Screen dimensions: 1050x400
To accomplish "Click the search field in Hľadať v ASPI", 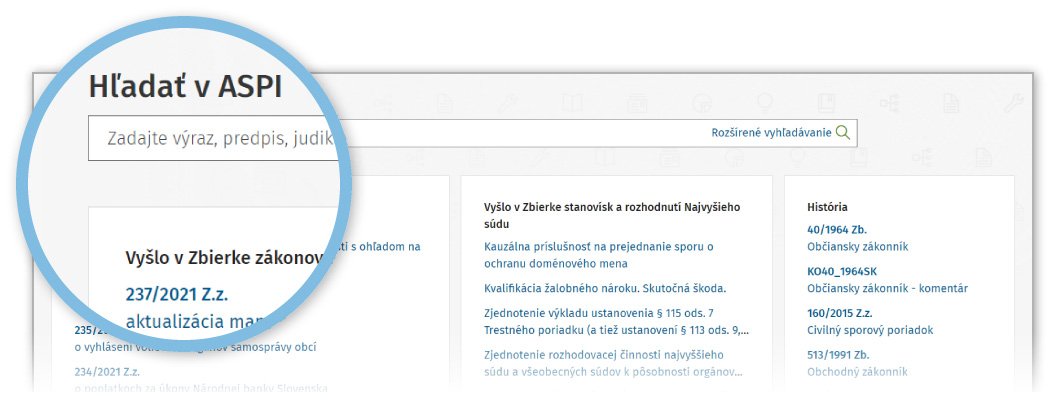I will click(x=400, y=134).
